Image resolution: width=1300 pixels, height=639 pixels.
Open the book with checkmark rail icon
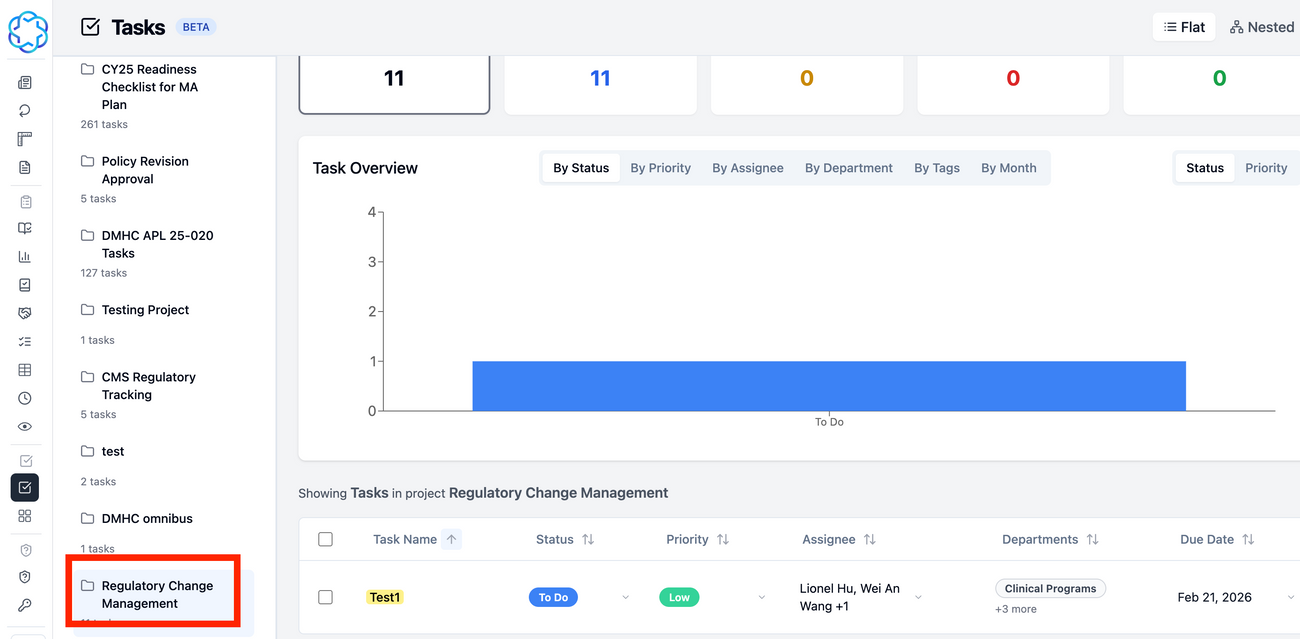tap(25, 228)
